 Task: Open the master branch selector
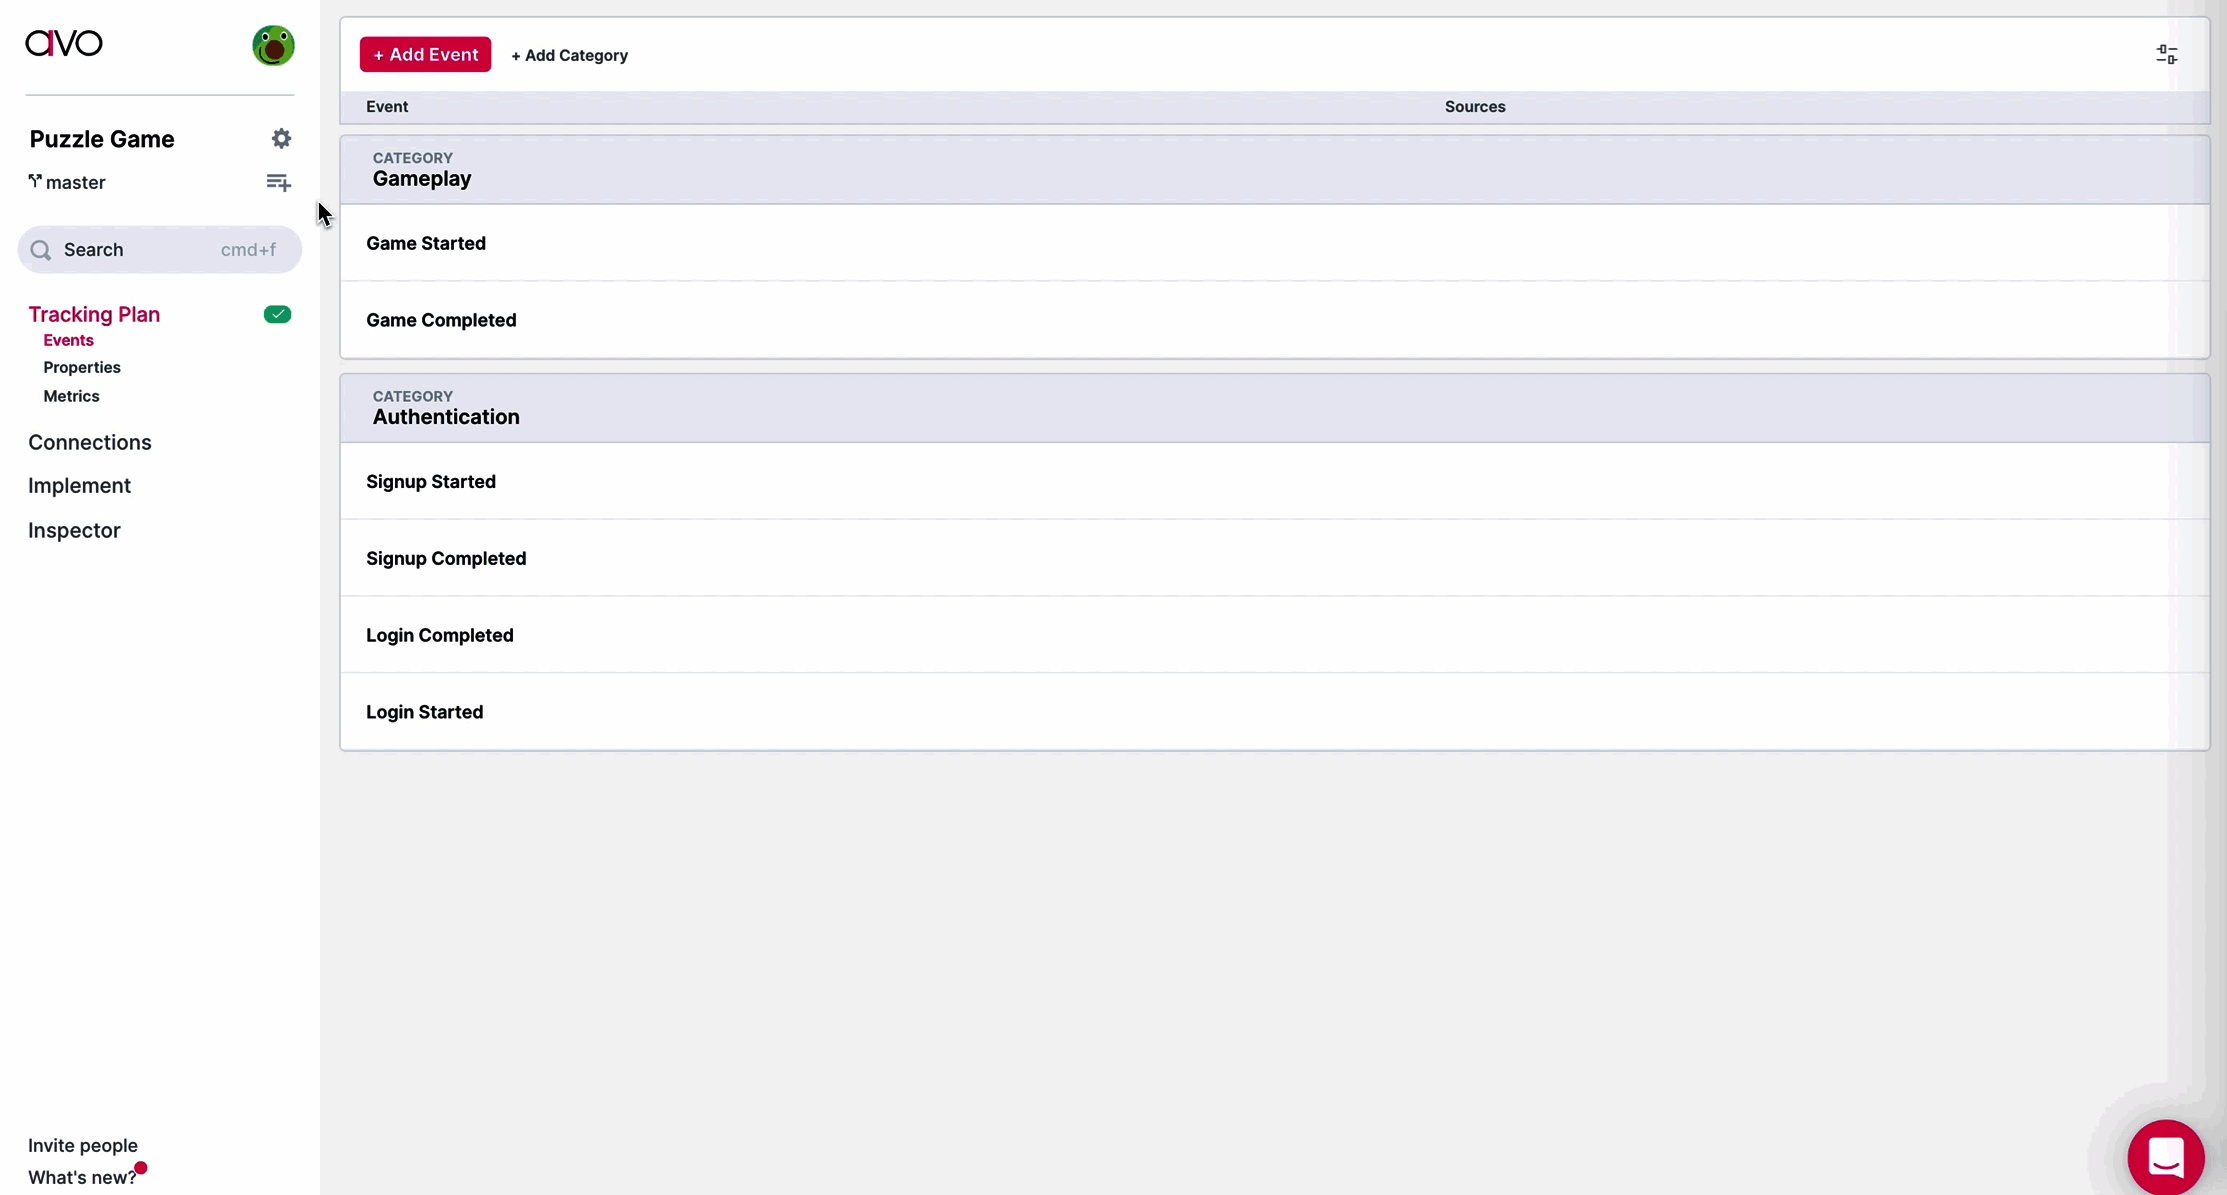pyautogui.click(x=67, y=183)
